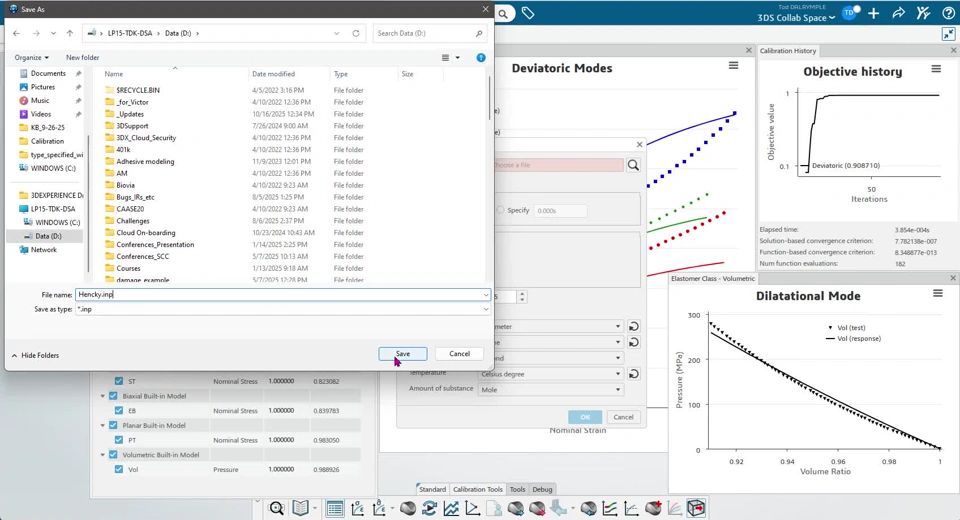Toggle the ST checkbox

tap(119, 381)
